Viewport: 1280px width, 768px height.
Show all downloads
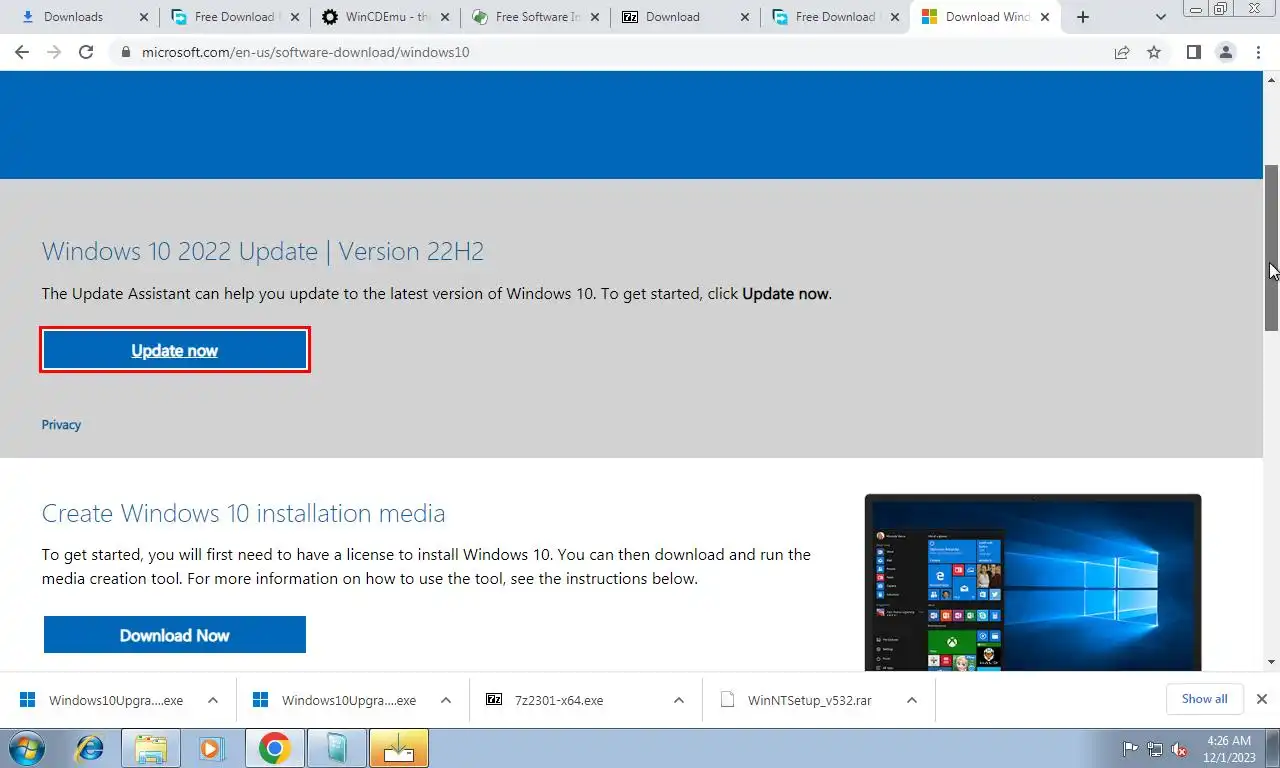[x=1204, y=699]
